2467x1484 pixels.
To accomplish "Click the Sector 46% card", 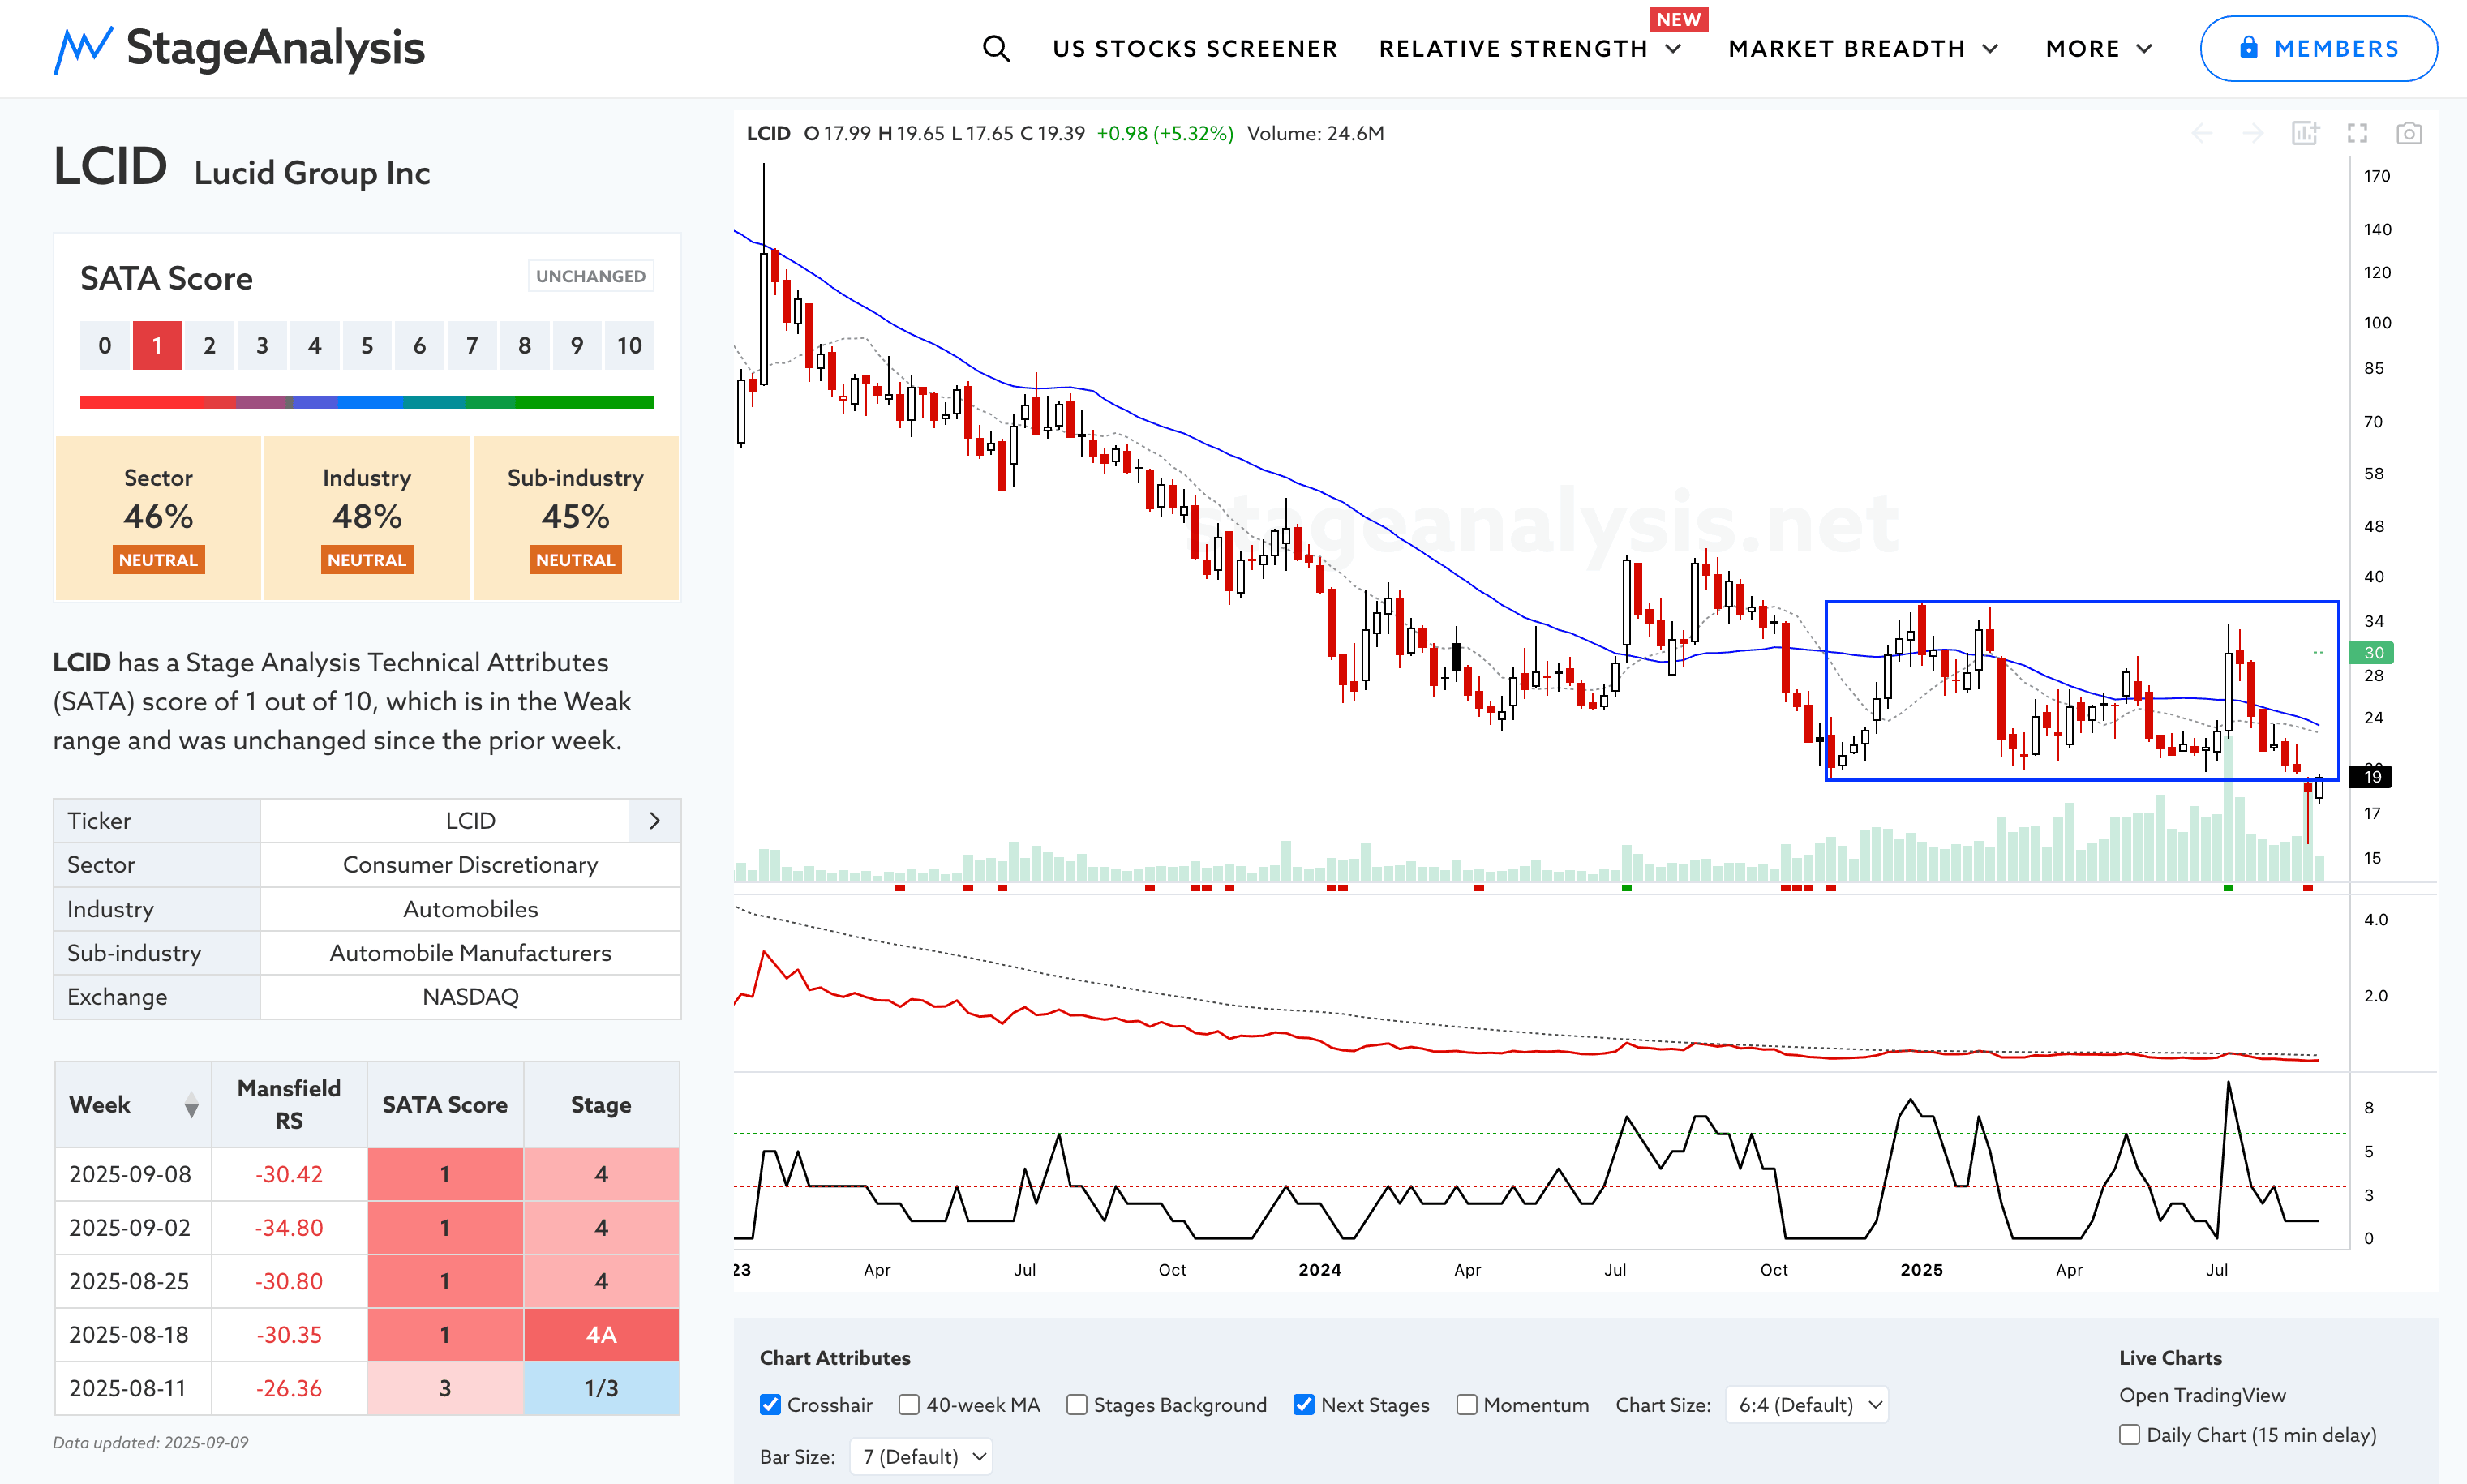I will [158, 518].
